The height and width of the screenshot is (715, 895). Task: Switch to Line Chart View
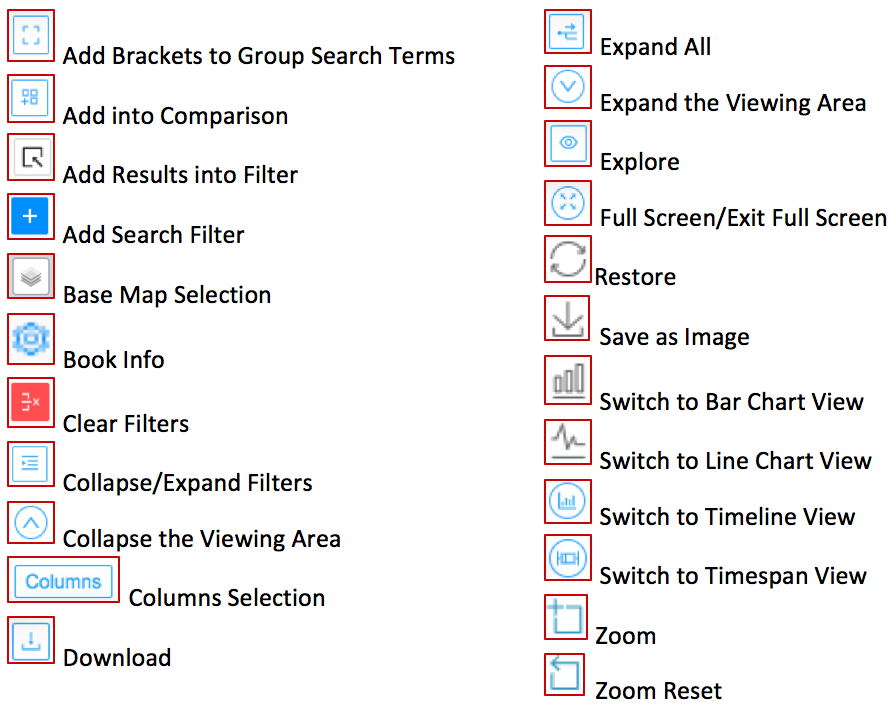(x=568, y=441)
